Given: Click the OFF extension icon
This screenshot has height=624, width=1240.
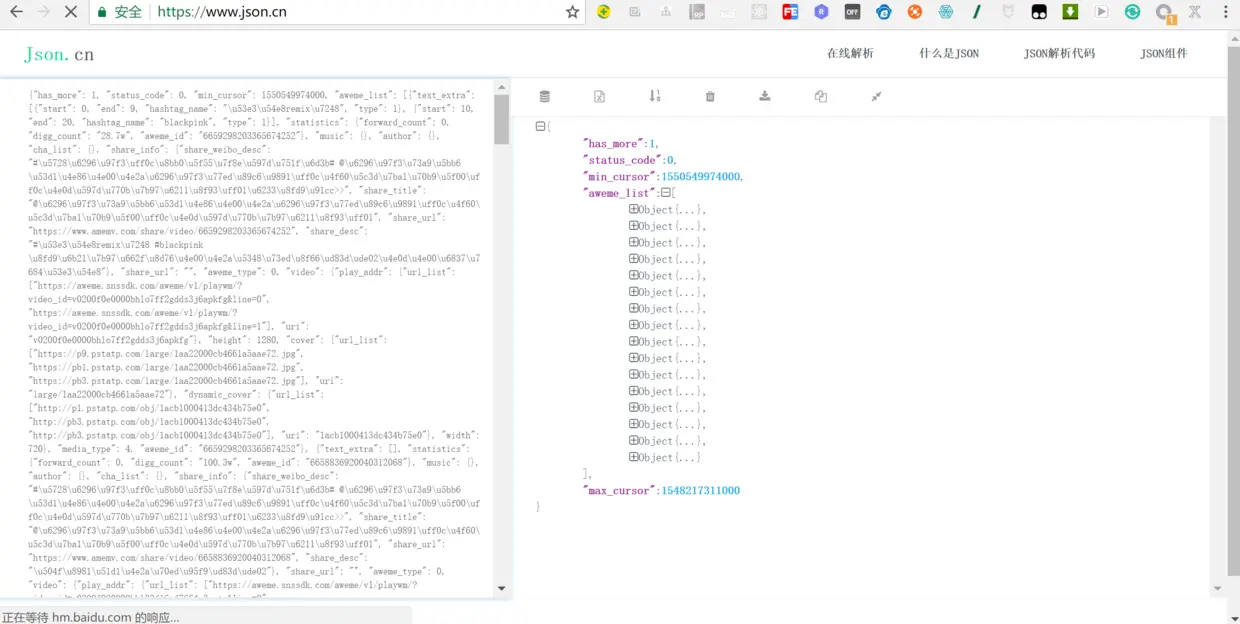Looking at the screenshot, I should pyautogui.click(x=852, y=12).
